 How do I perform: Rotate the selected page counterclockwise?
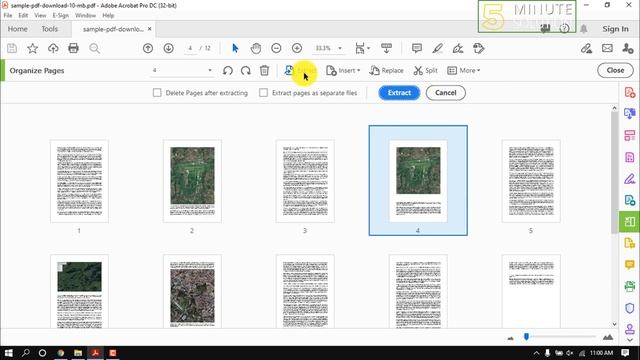228,71
